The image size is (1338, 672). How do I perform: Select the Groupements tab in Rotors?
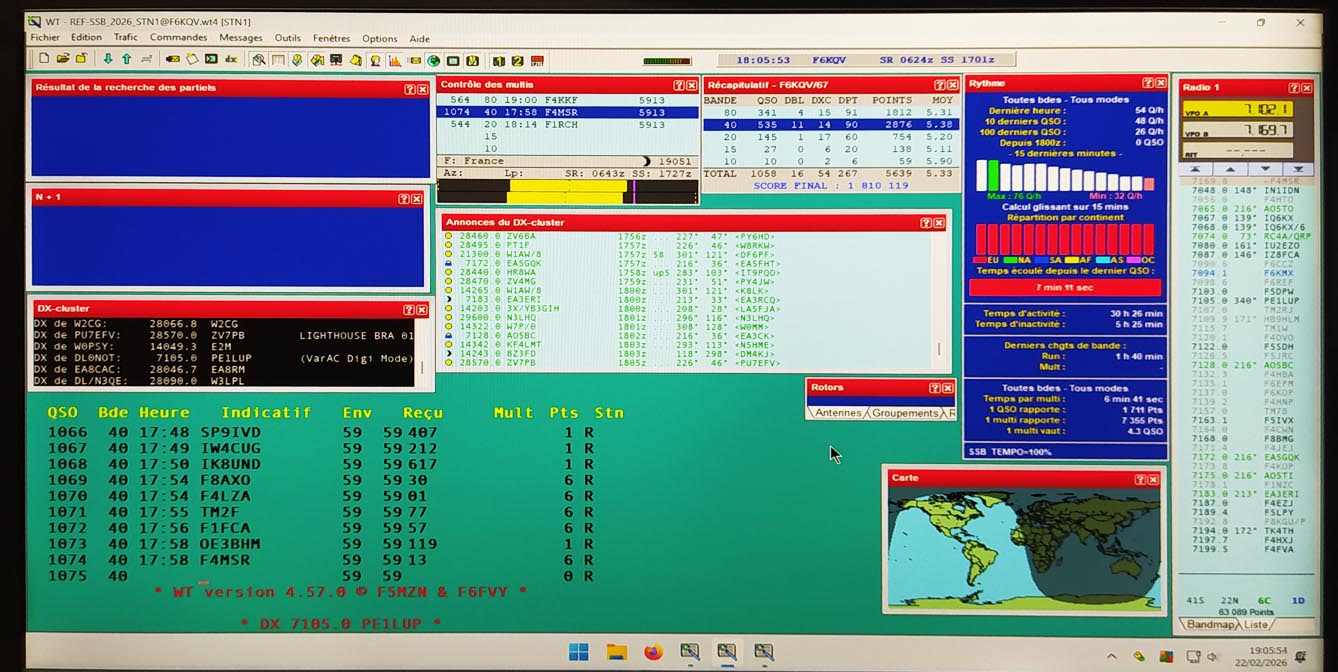[x=904, y=413]
